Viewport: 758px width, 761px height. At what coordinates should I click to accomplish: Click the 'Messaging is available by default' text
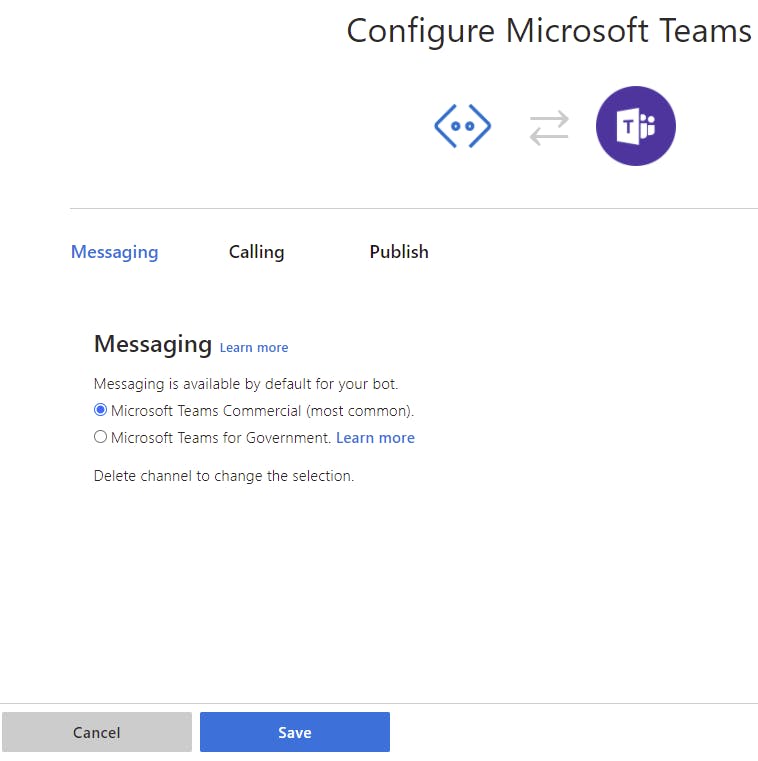tap(245, 384)
